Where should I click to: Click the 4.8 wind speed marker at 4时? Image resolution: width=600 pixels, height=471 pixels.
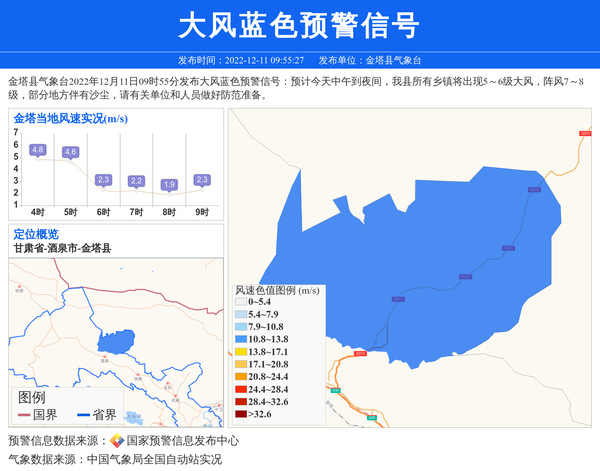click(38, 150)
